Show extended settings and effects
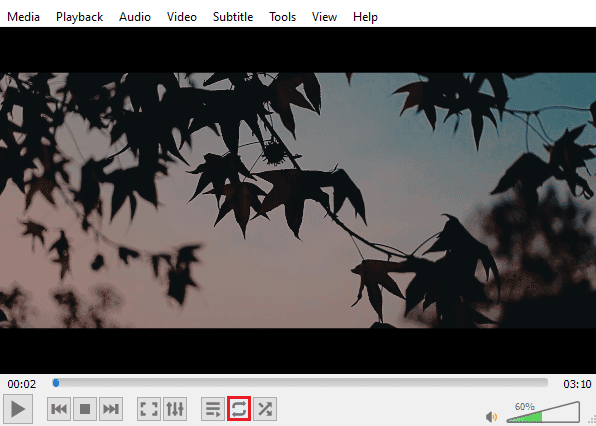 pos(175,409)
